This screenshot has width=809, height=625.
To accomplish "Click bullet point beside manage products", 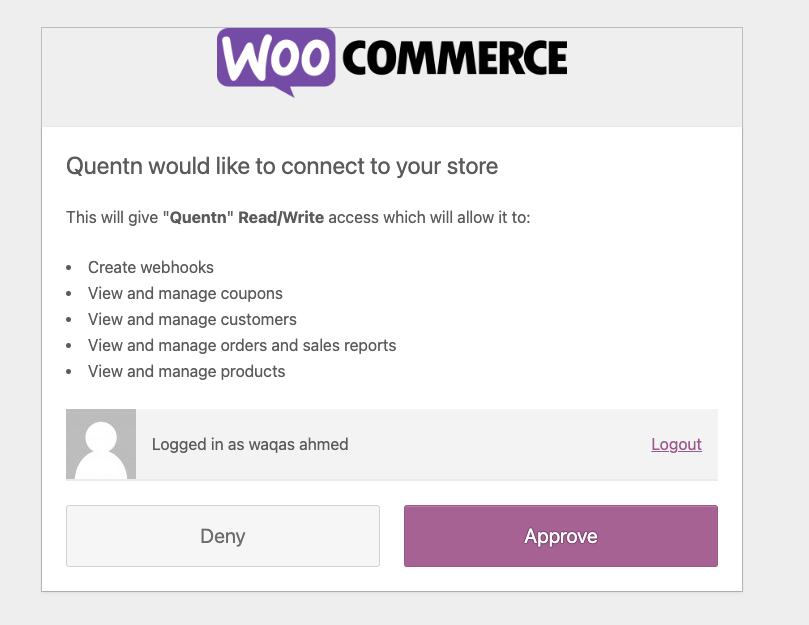I will 69,372.
